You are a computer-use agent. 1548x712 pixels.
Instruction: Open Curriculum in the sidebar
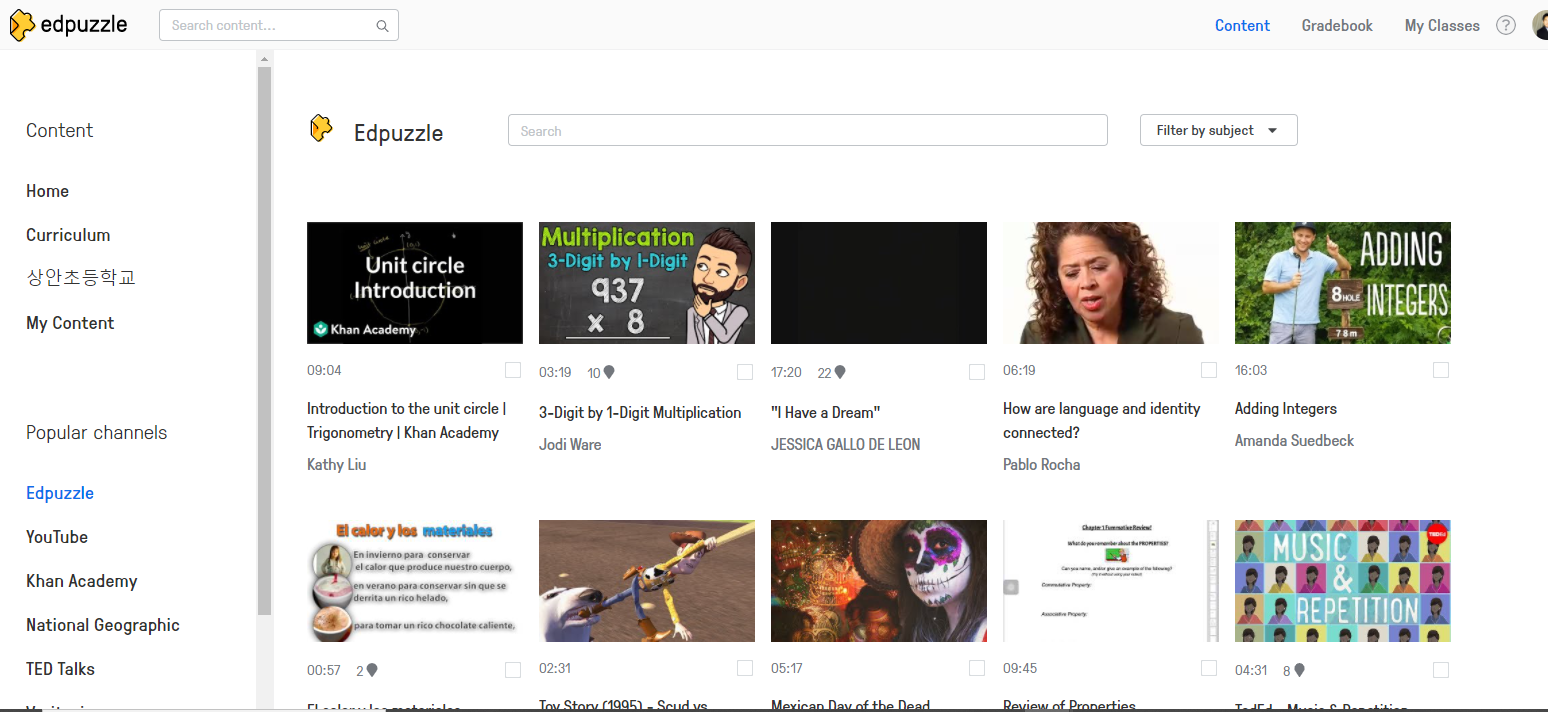(68, 235)
